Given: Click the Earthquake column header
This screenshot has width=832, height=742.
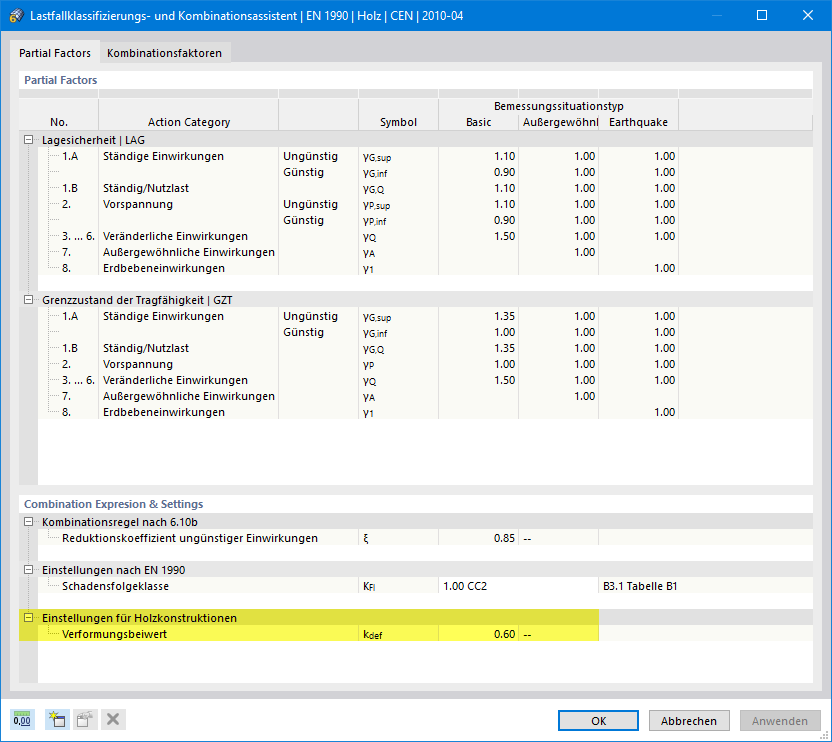Looking at the screenshot, I should (x=638, y=122).
